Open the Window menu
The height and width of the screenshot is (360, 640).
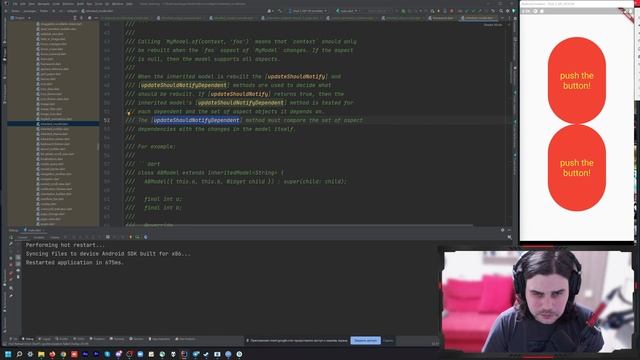118,4
